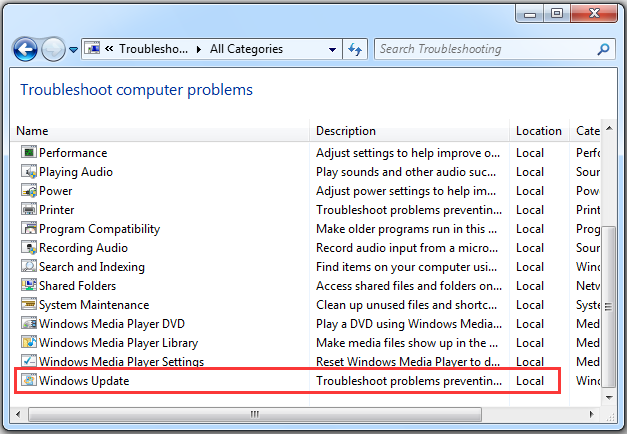The image size is (627, 434).
Task: Click 'Record audio input from a micro...' description
Action: pyautogui.click(x=407, y=248)
